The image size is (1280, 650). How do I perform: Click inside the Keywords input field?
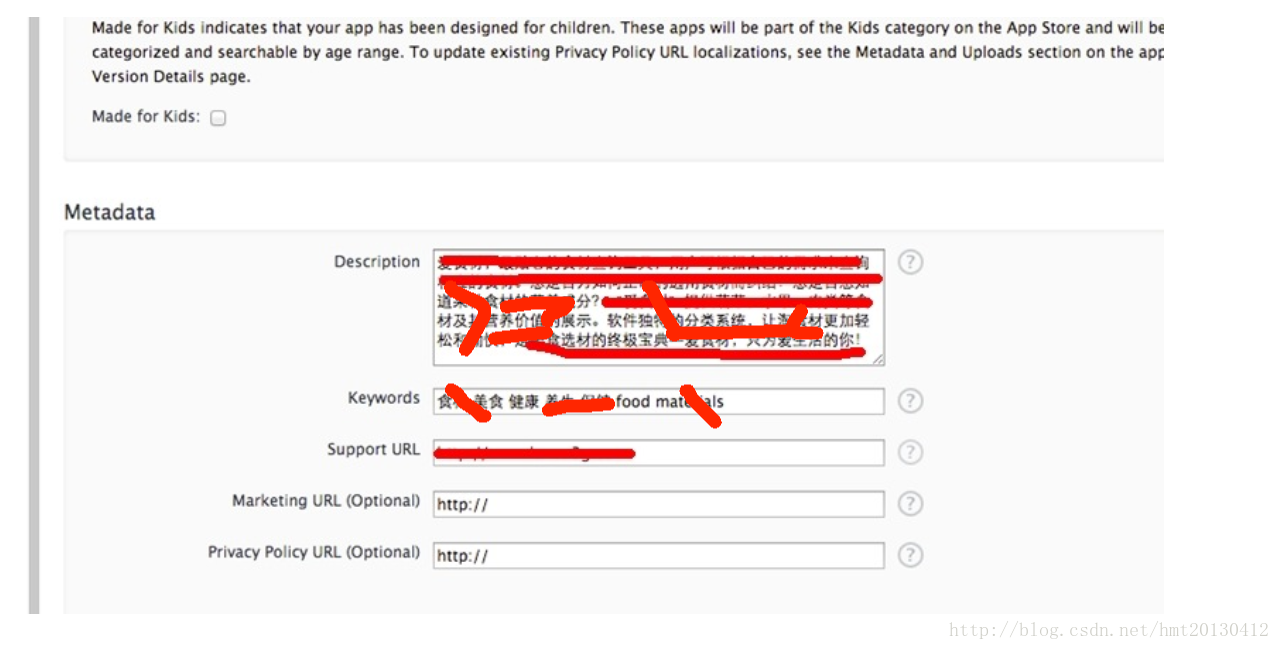click(659, 401)
